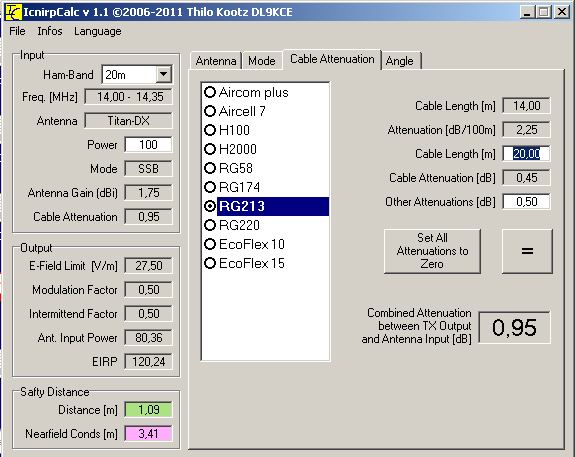Choose the Aircom plus cable option
This screenshot has height=457, width=575.
tap(210, 92)
